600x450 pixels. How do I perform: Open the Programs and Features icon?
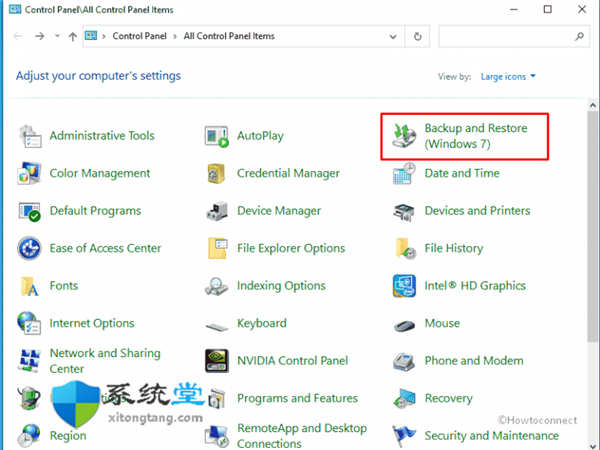coord(218,399)
